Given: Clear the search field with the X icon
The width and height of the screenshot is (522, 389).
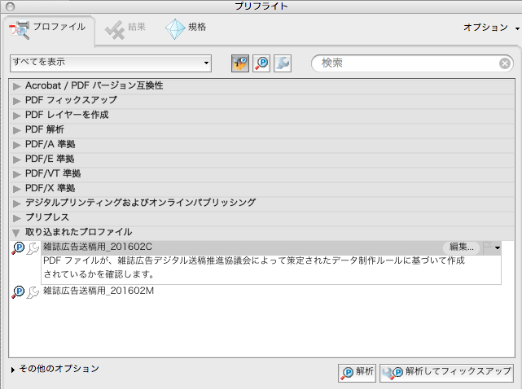Looking at the screenshot, I should tap(505, 63).
